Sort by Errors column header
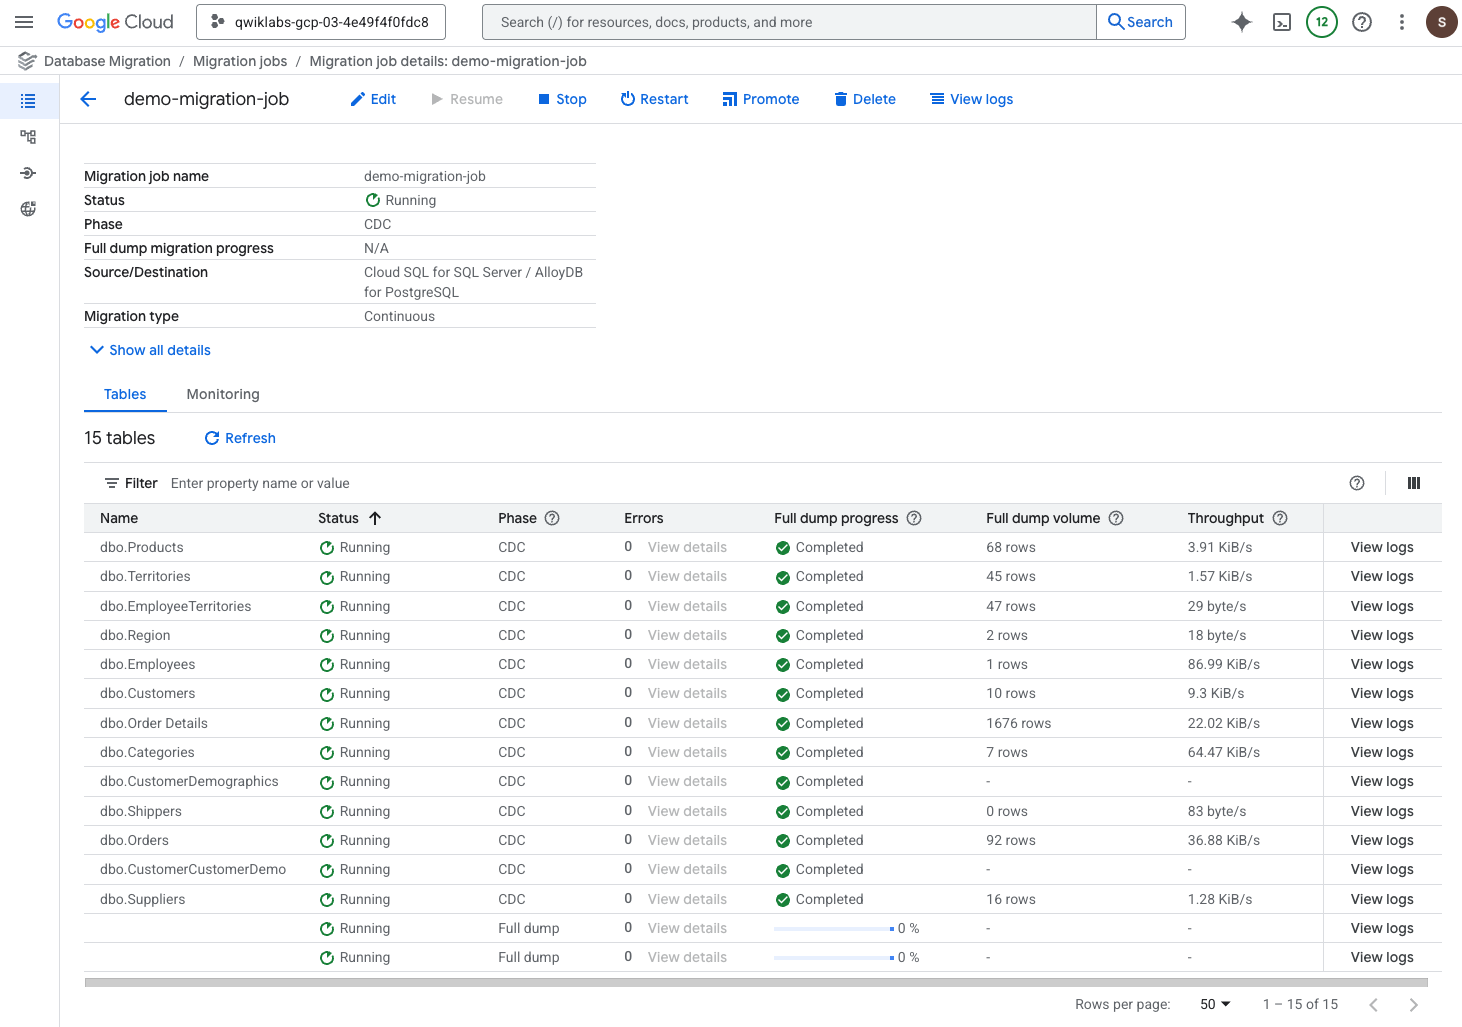Screen dimensions: 1462x1027 [644, 518]
